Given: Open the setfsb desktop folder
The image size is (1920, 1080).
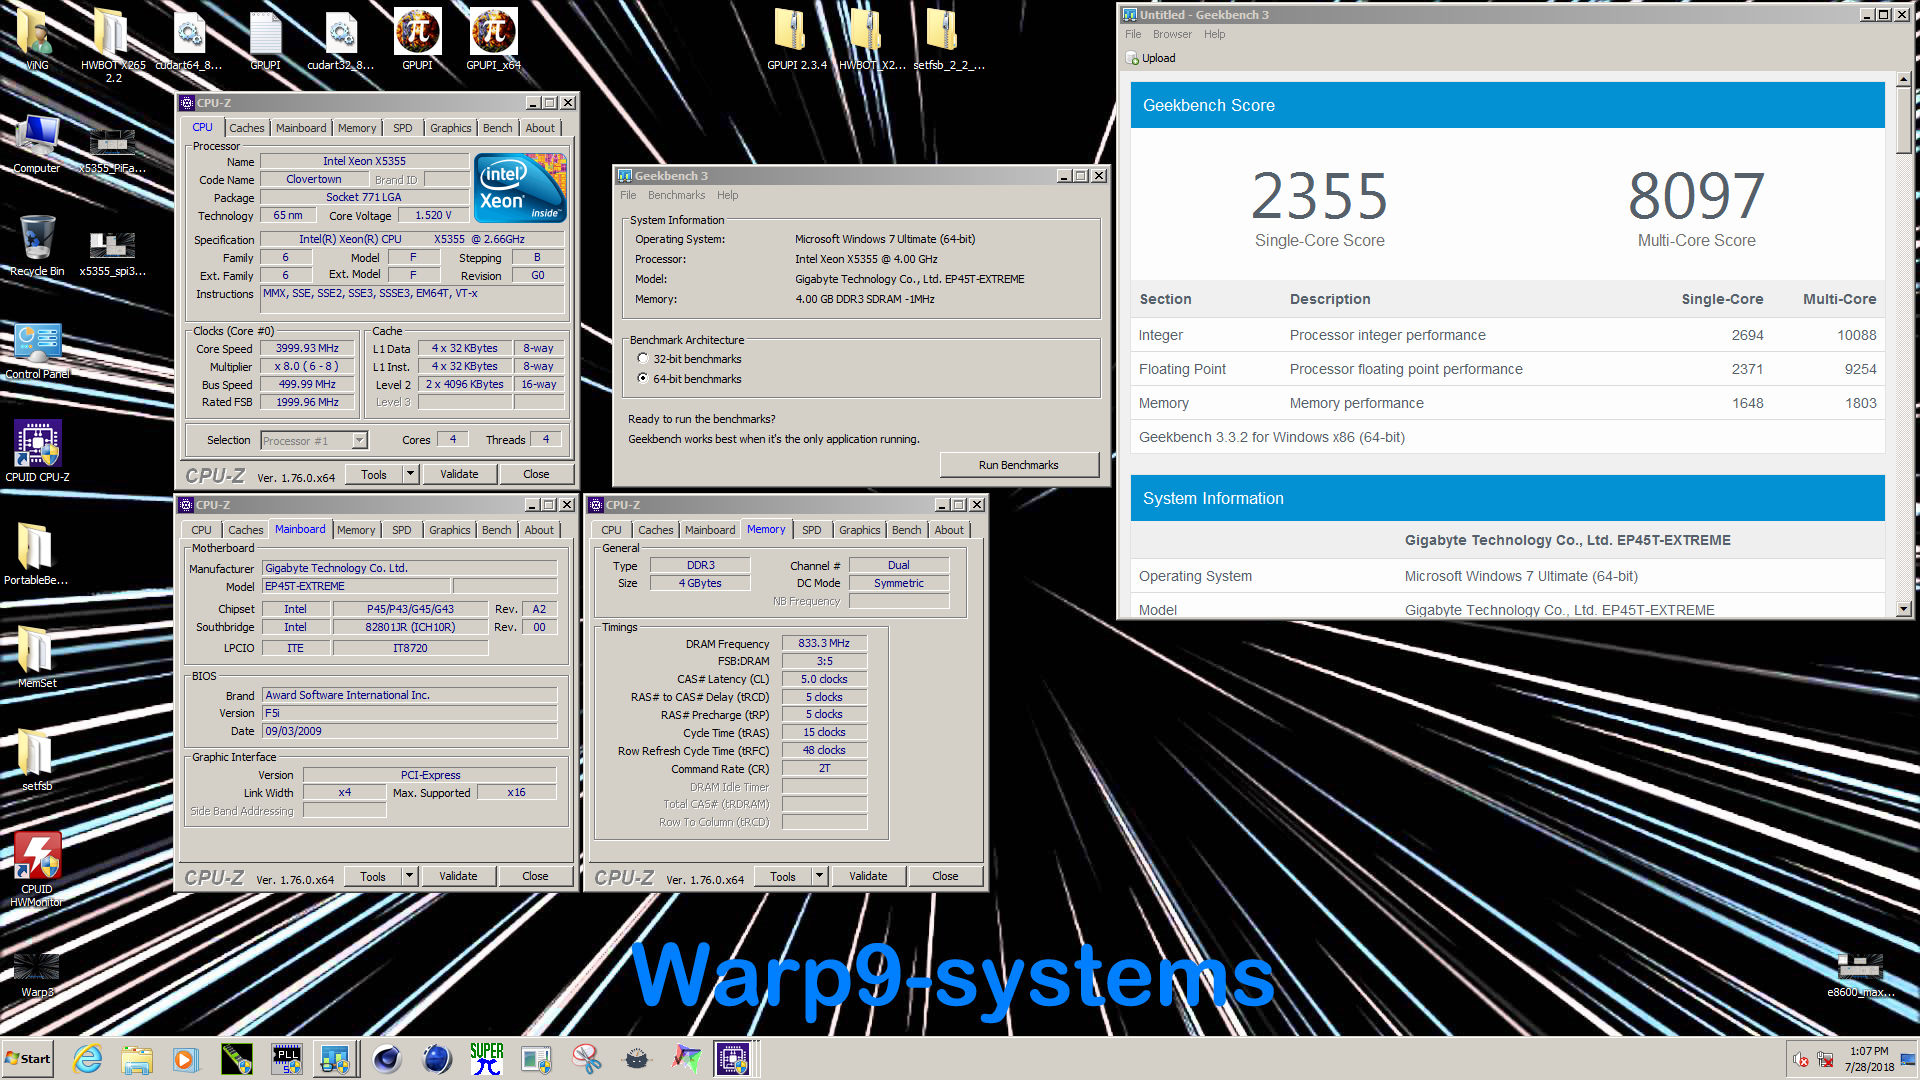Looking at the screenshot, I should tap(37, 760).
